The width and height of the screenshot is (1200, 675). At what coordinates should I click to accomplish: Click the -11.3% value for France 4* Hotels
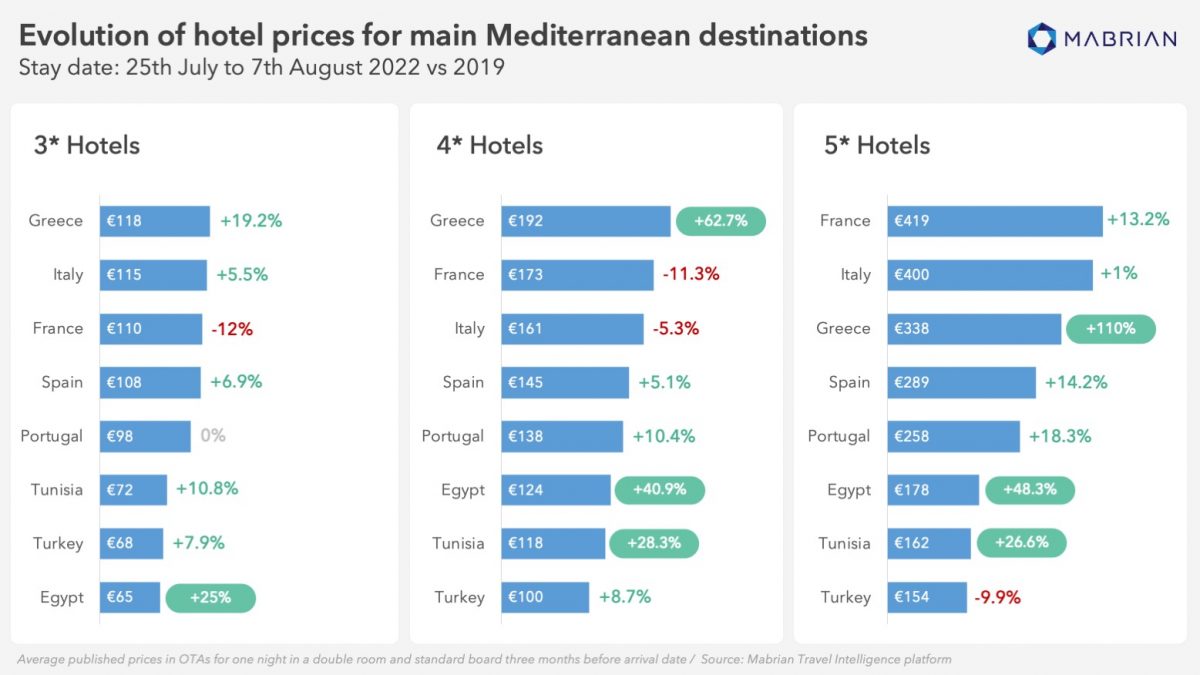click(x=691, y=274)
